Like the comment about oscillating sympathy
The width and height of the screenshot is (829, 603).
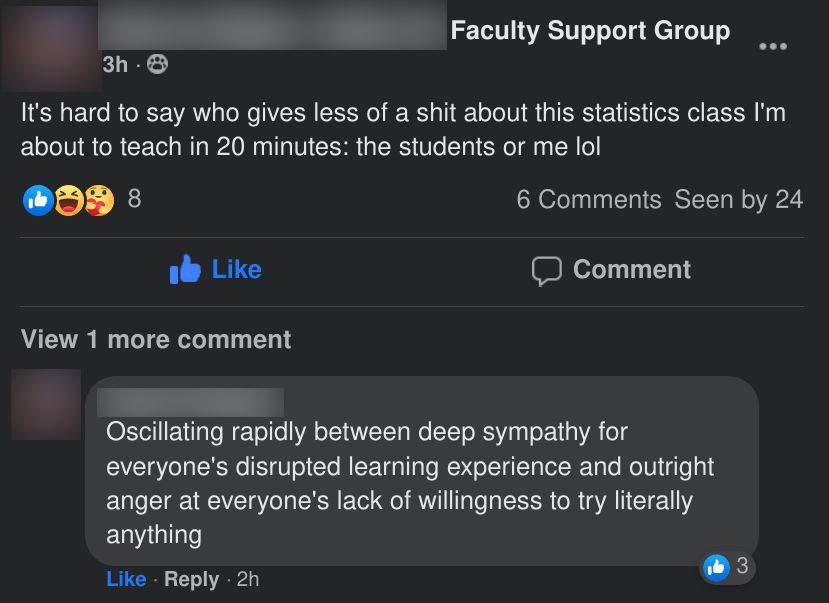click(x=126, y=579)
